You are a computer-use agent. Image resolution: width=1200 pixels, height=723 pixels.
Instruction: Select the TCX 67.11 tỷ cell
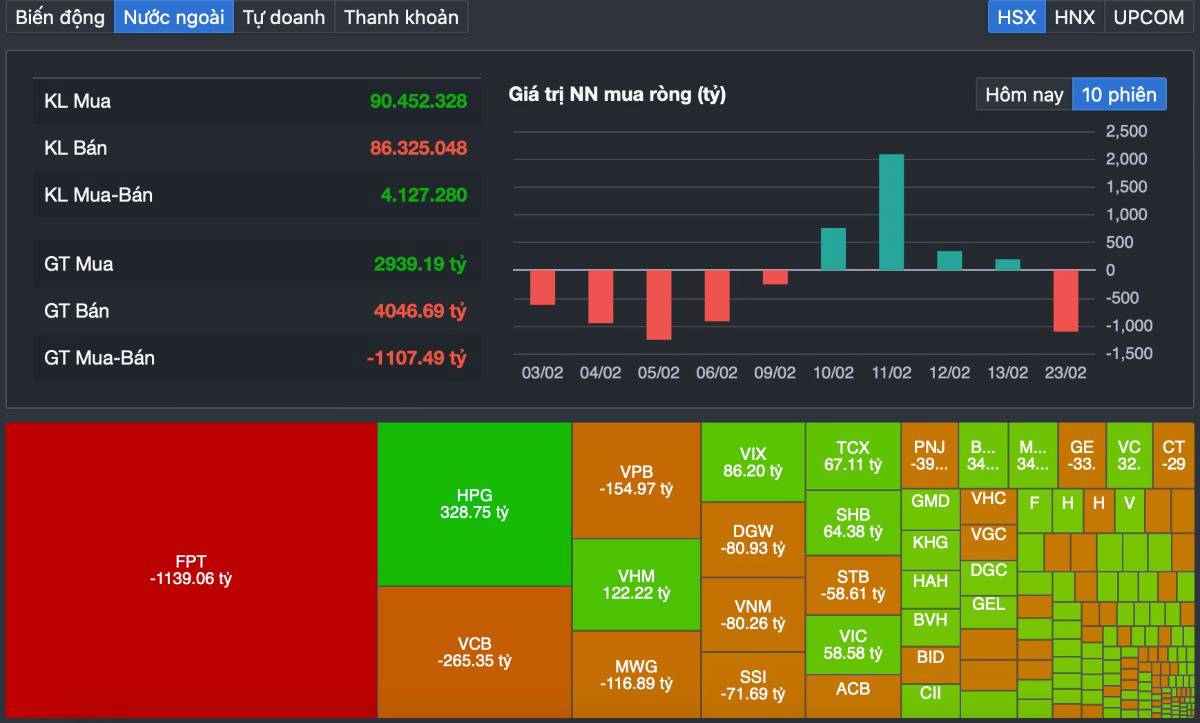click(x=853, y=456)
